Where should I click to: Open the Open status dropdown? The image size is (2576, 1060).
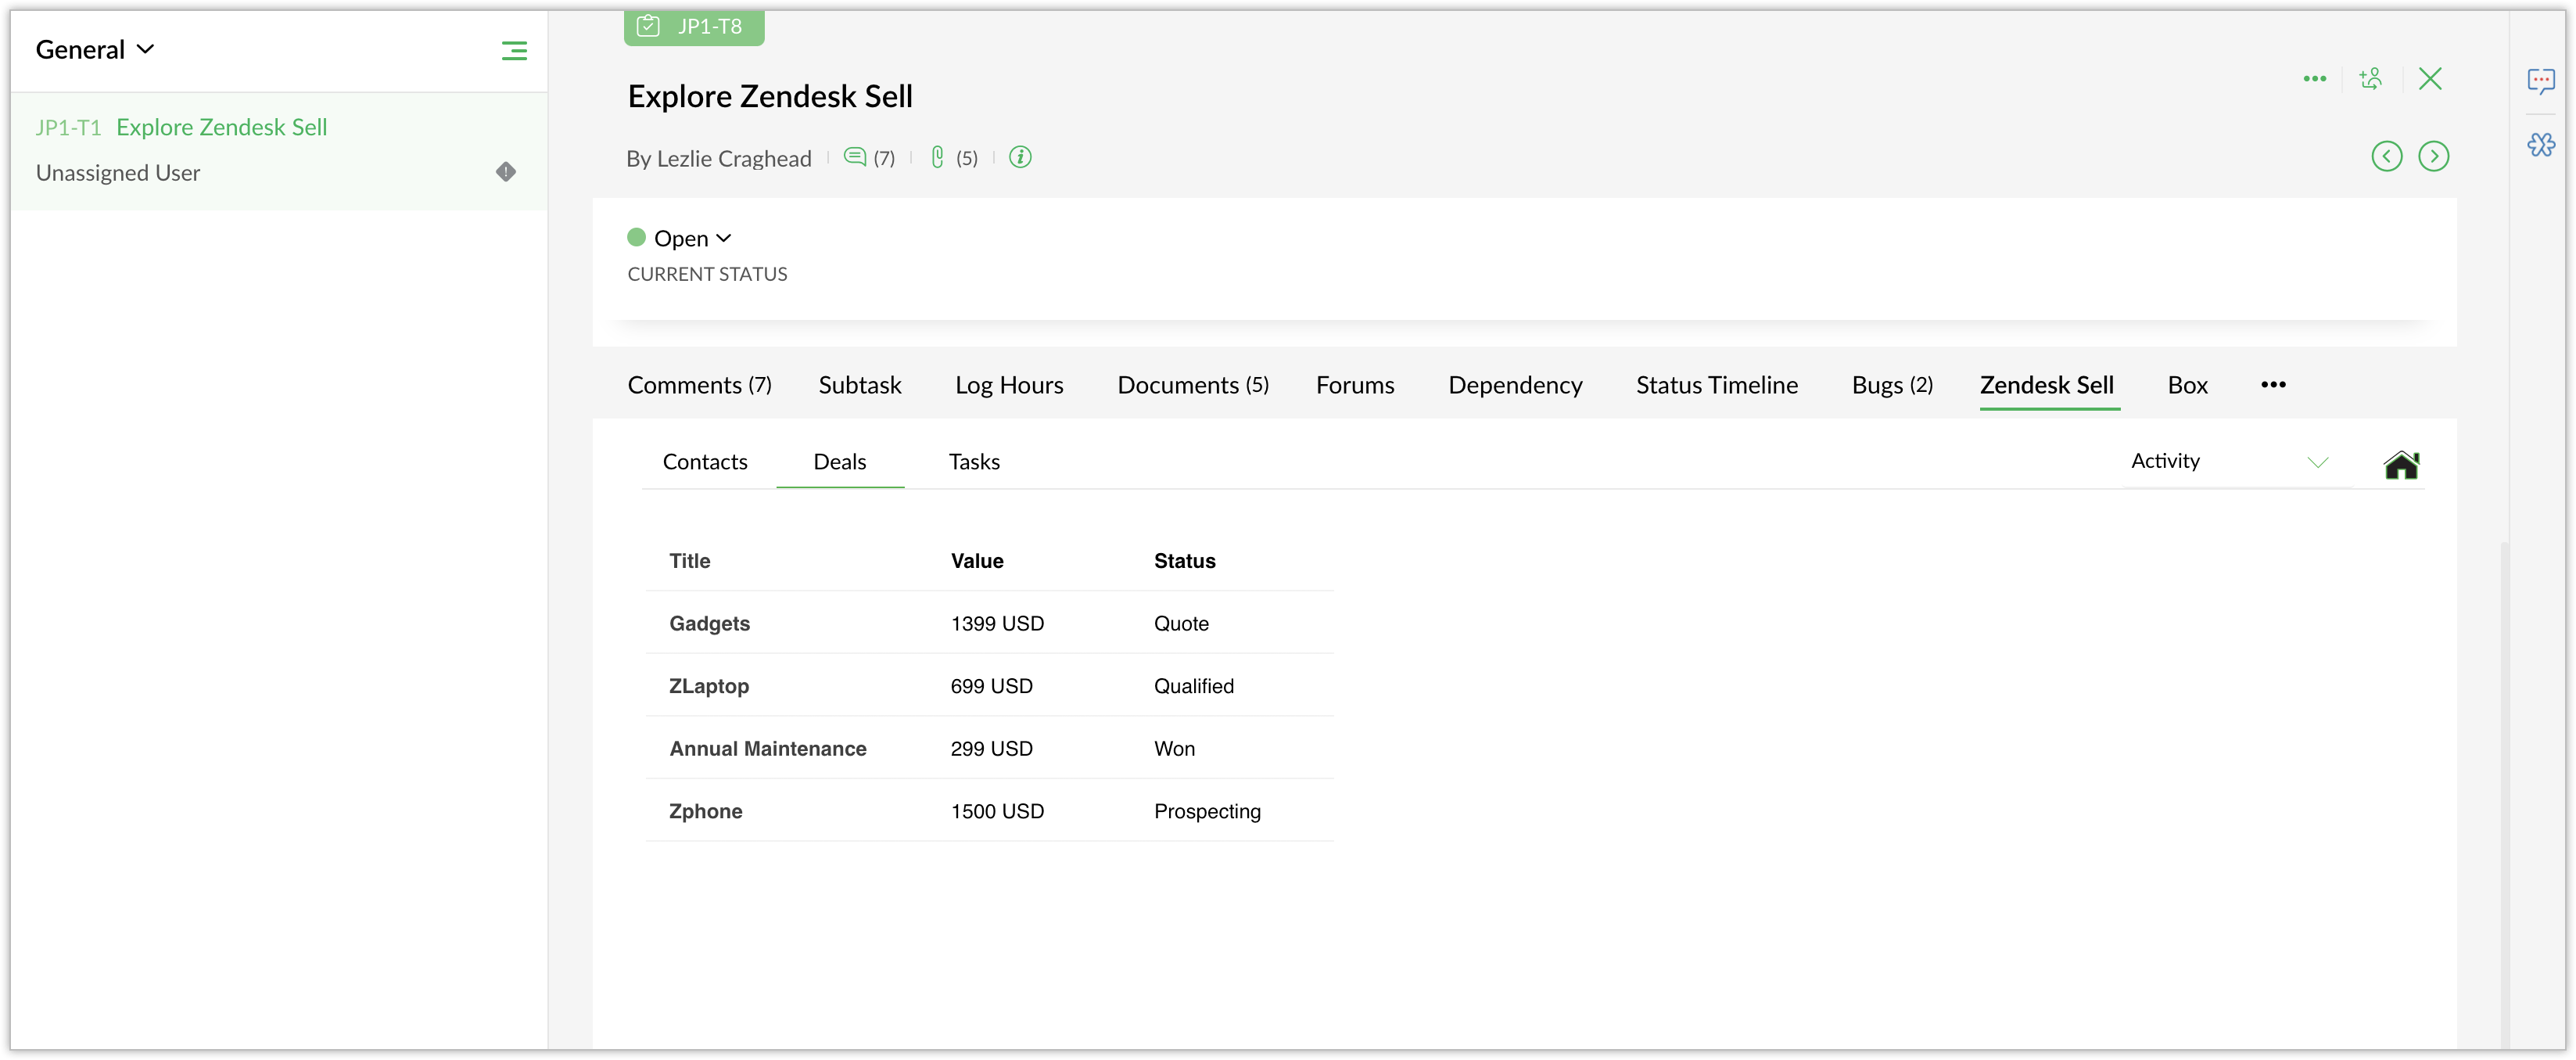point(680,238)
